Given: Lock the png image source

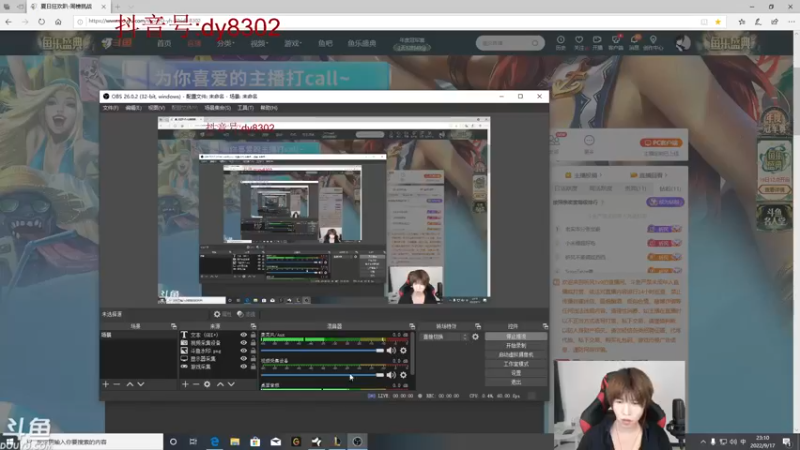Looking at the screenshot, I should [x=253, y=351].
